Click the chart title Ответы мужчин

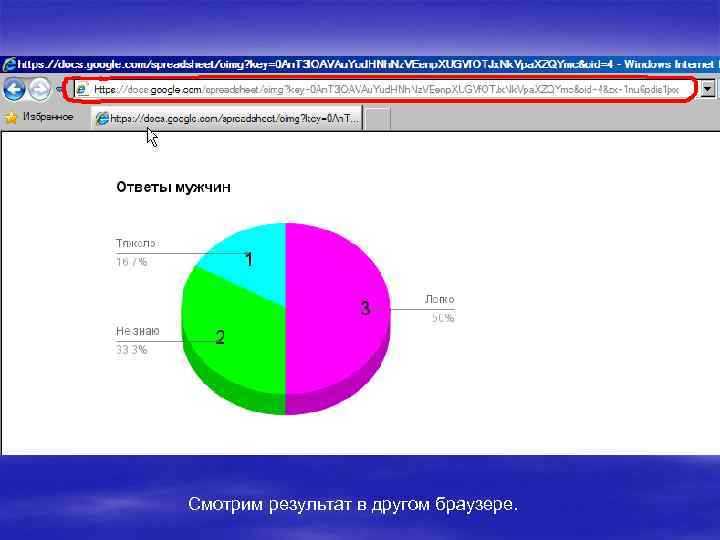pyautogui.click(x=174, y=187)
